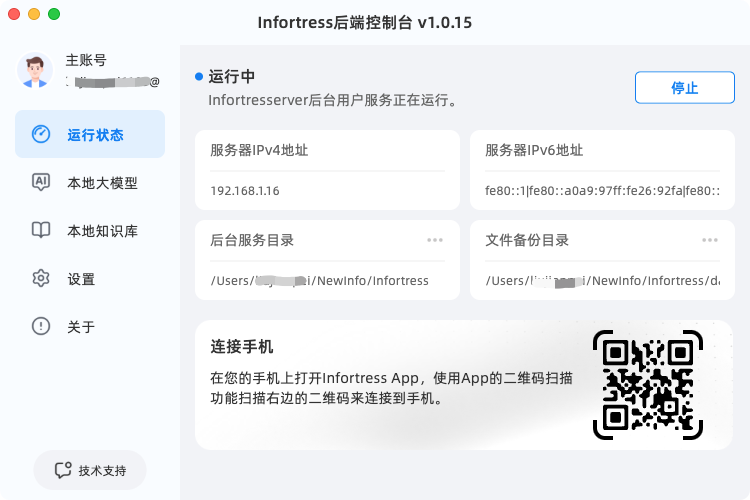Image resolution: width=750 pixels, height=500 pixels.
Task: Minimize window with yellow button
Action: tap(34, 14)
